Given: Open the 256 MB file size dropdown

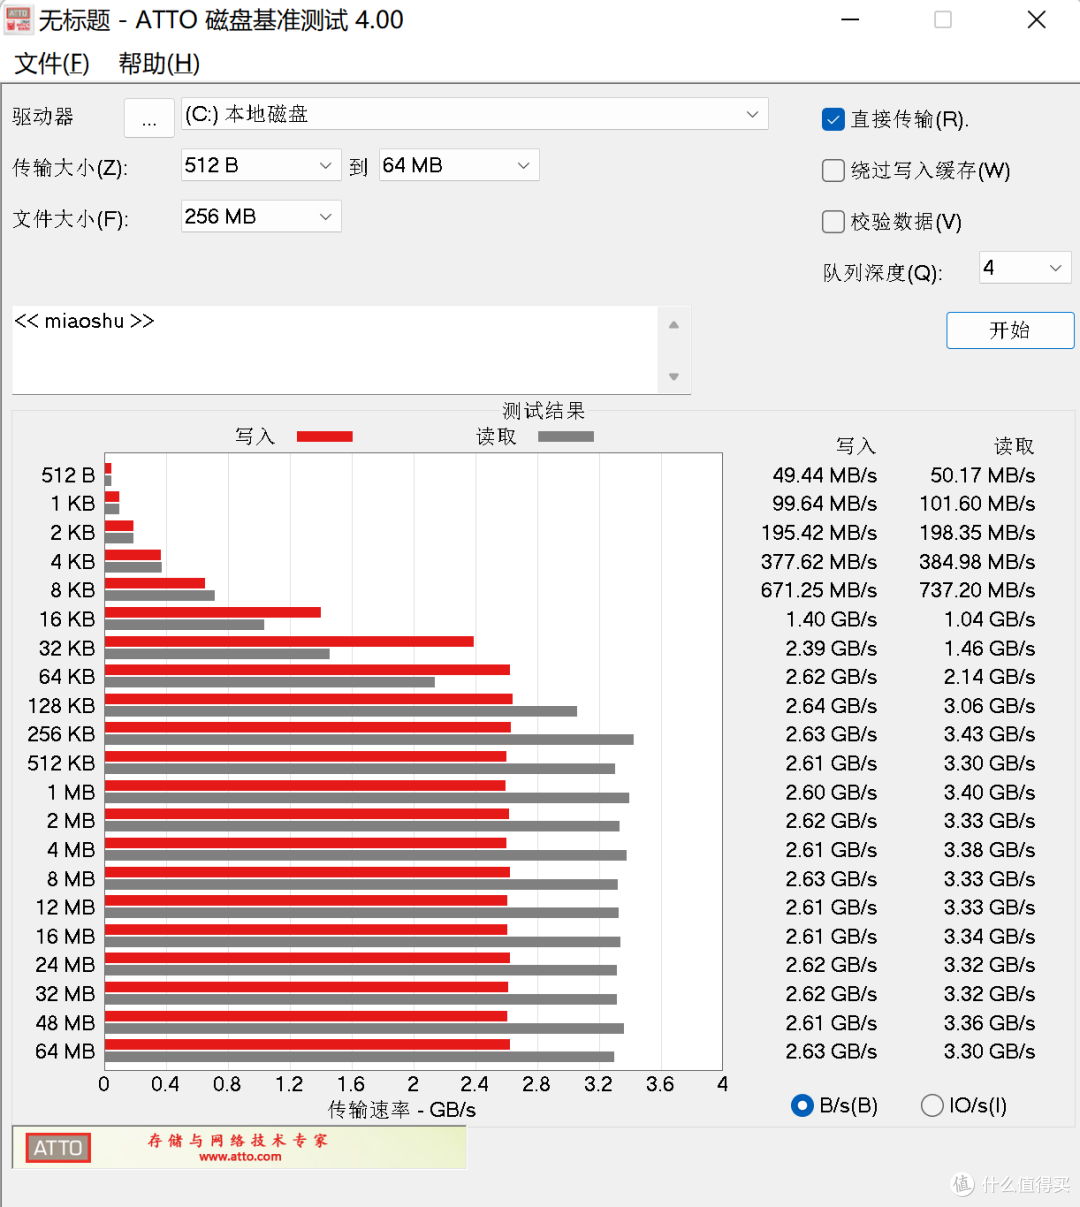Looking at the screenshot, I should (261, 216).
